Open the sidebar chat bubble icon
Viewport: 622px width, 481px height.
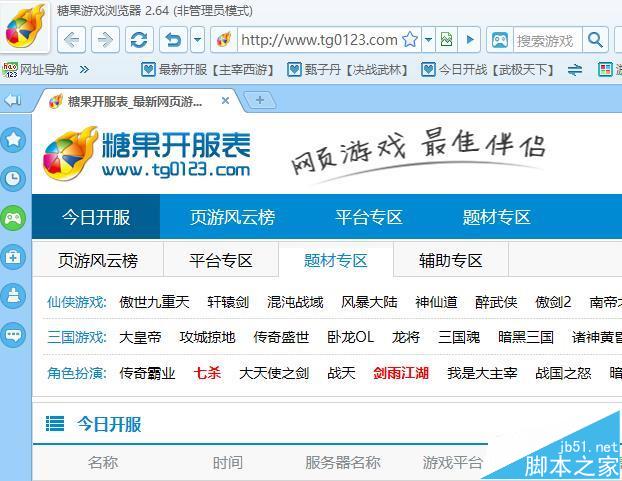tap(13, 335)
